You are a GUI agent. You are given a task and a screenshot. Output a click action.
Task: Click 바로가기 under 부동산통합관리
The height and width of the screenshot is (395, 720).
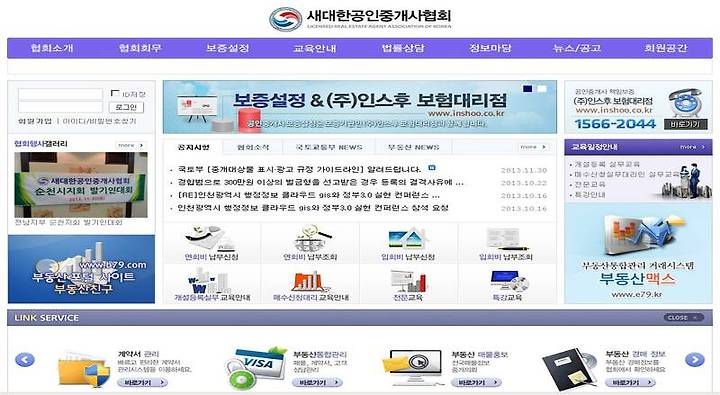(x=317, y=382)
